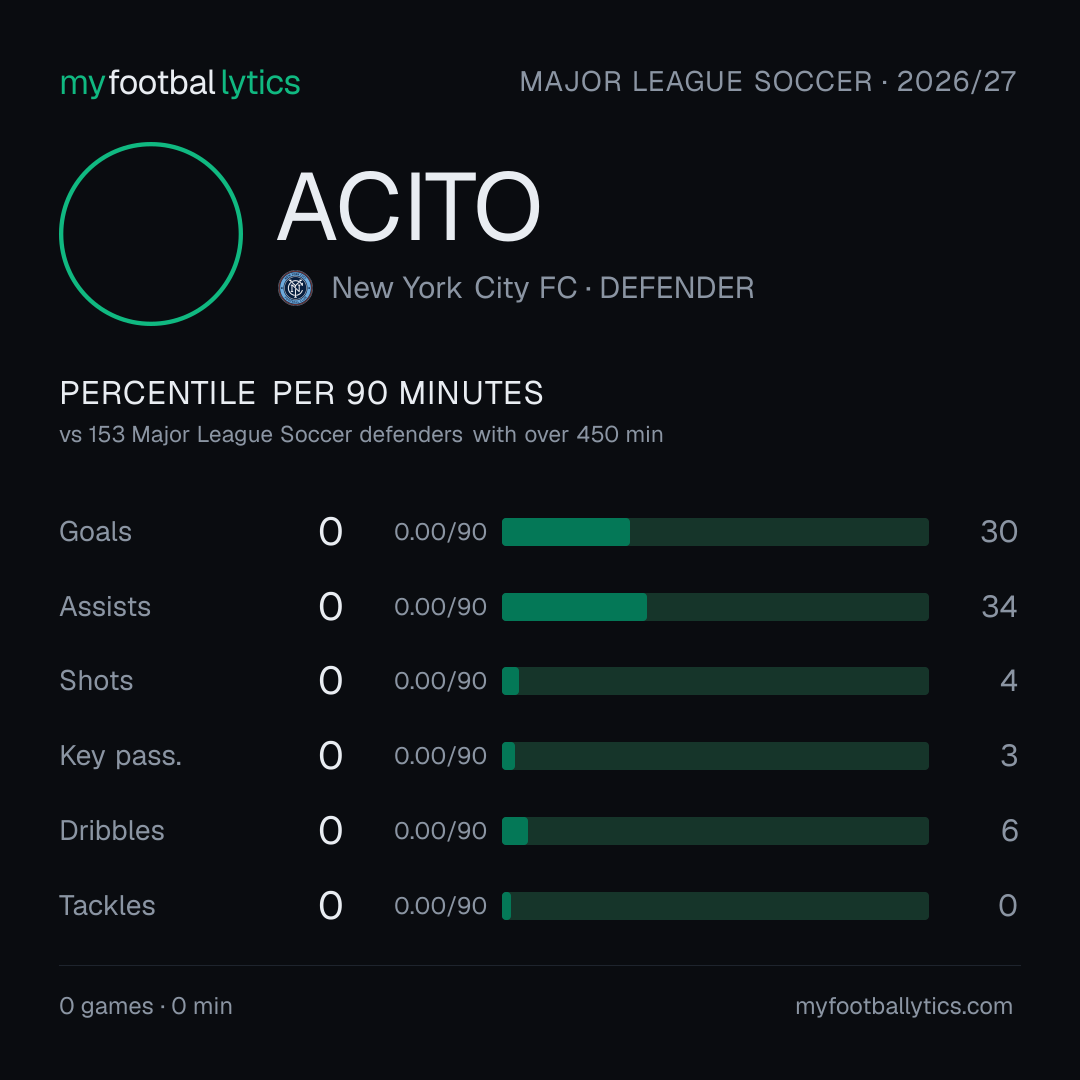This screenshot has width=1080, height=1080.
Task: Click the Major League Soccer 2026/27 header
Action: pyautogui.click(x=767, y=81)
